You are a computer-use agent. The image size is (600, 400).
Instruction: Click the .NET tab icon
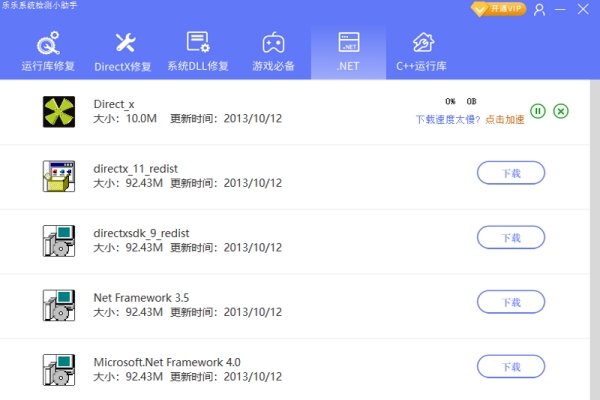point(348,44)
